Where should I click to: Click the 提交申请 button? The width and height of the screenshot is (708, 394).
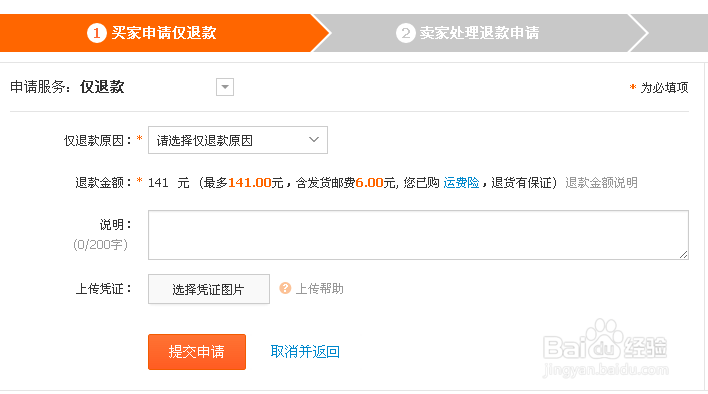click(x=197, y=352)
